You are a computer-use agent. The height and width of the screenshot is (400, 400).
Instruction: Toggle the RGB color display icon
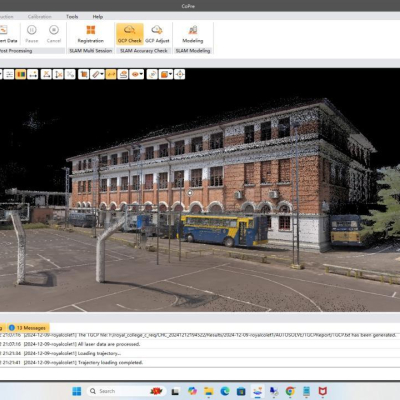[21, 74]
